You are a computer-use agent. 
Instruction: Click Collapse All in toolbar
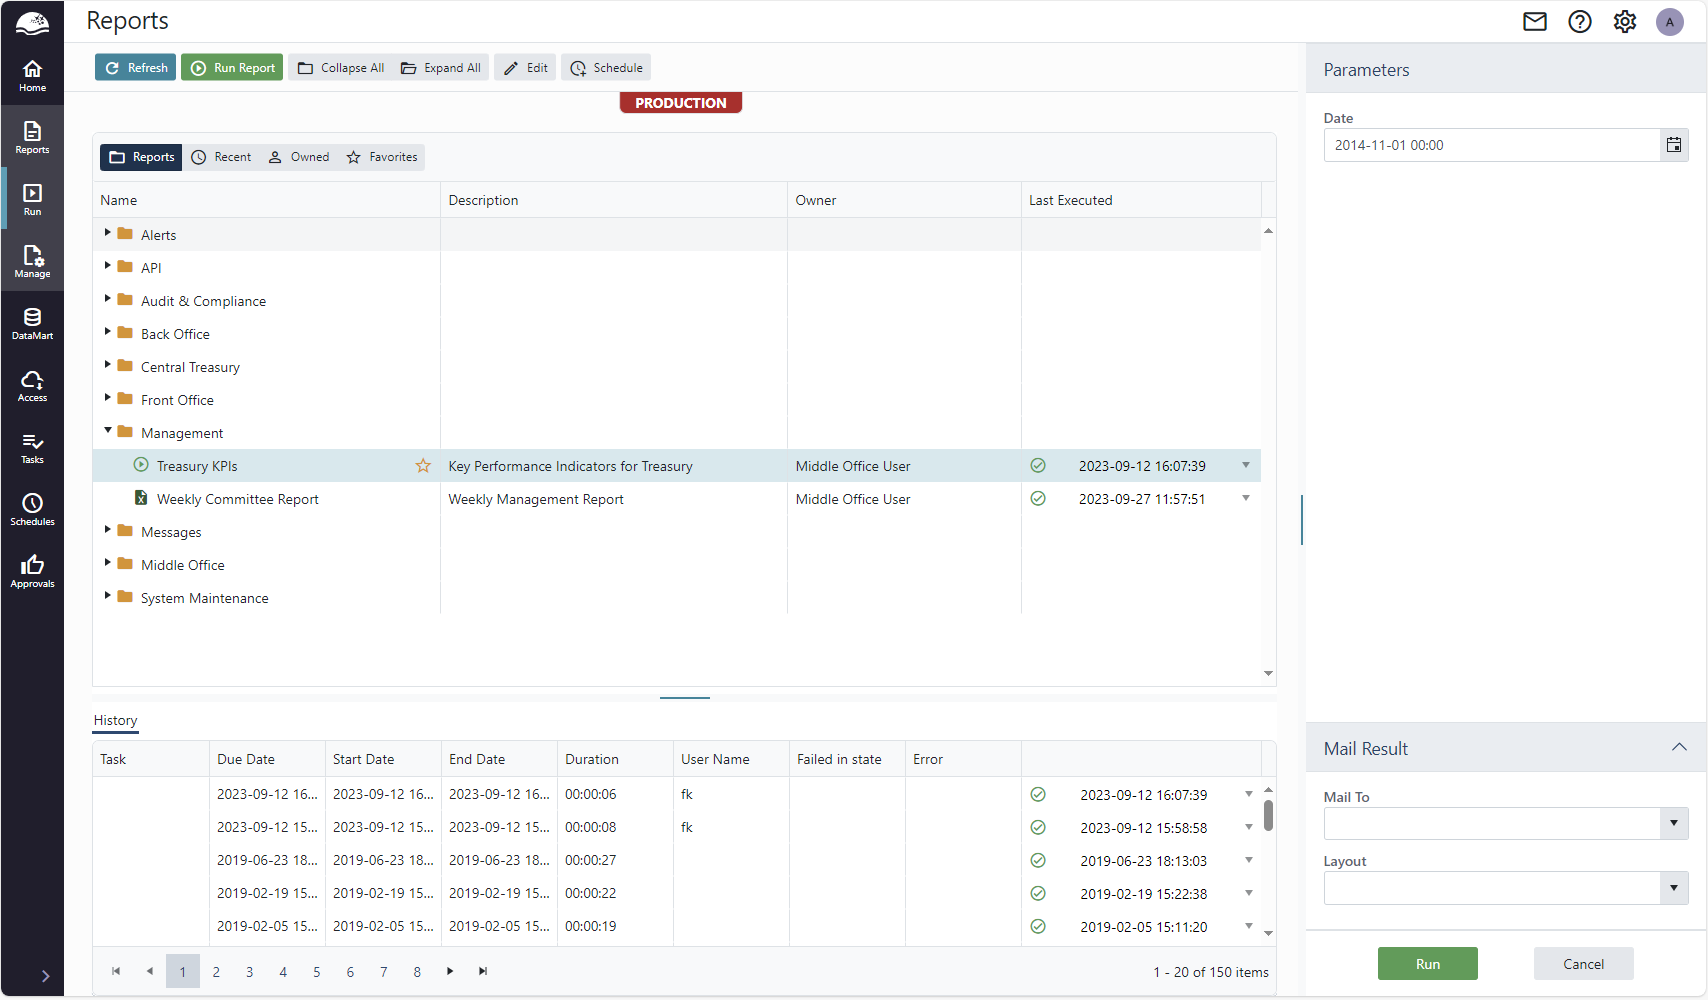[x=341, y=67]
